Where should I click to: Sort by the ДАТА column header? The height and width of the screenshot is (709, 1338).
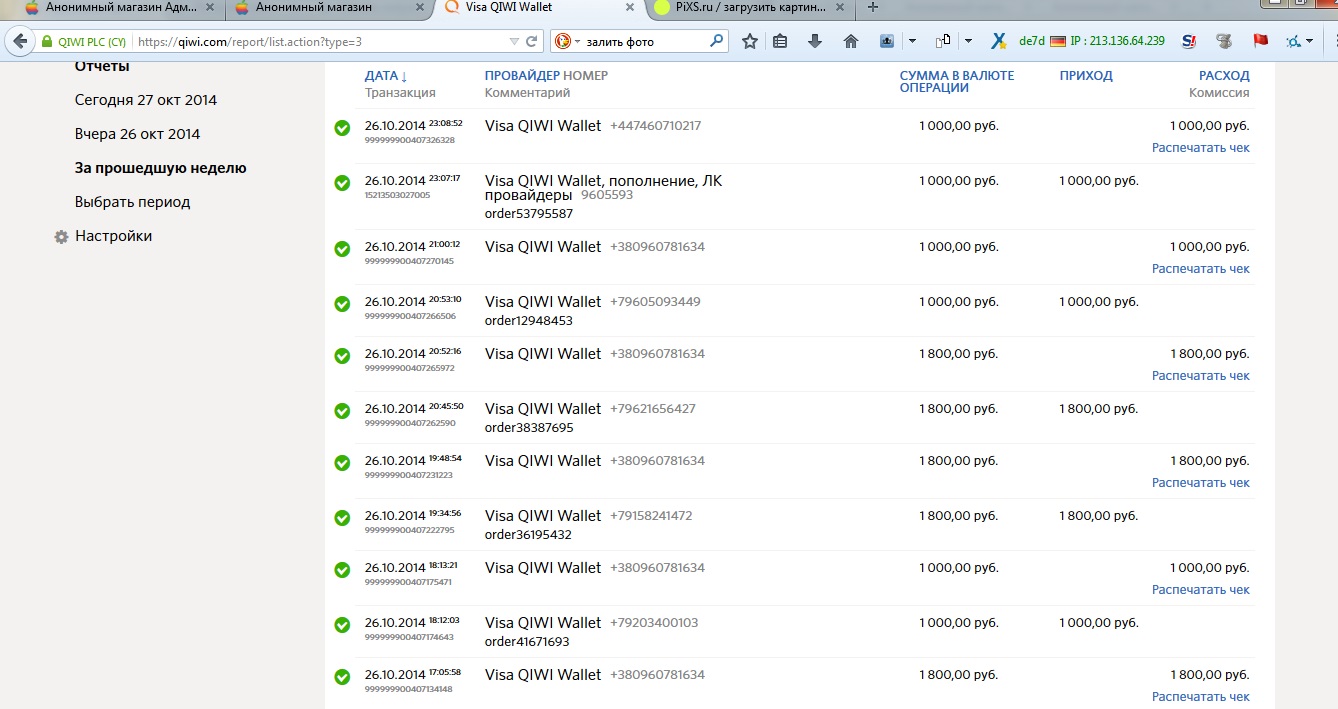pos(386,76)
